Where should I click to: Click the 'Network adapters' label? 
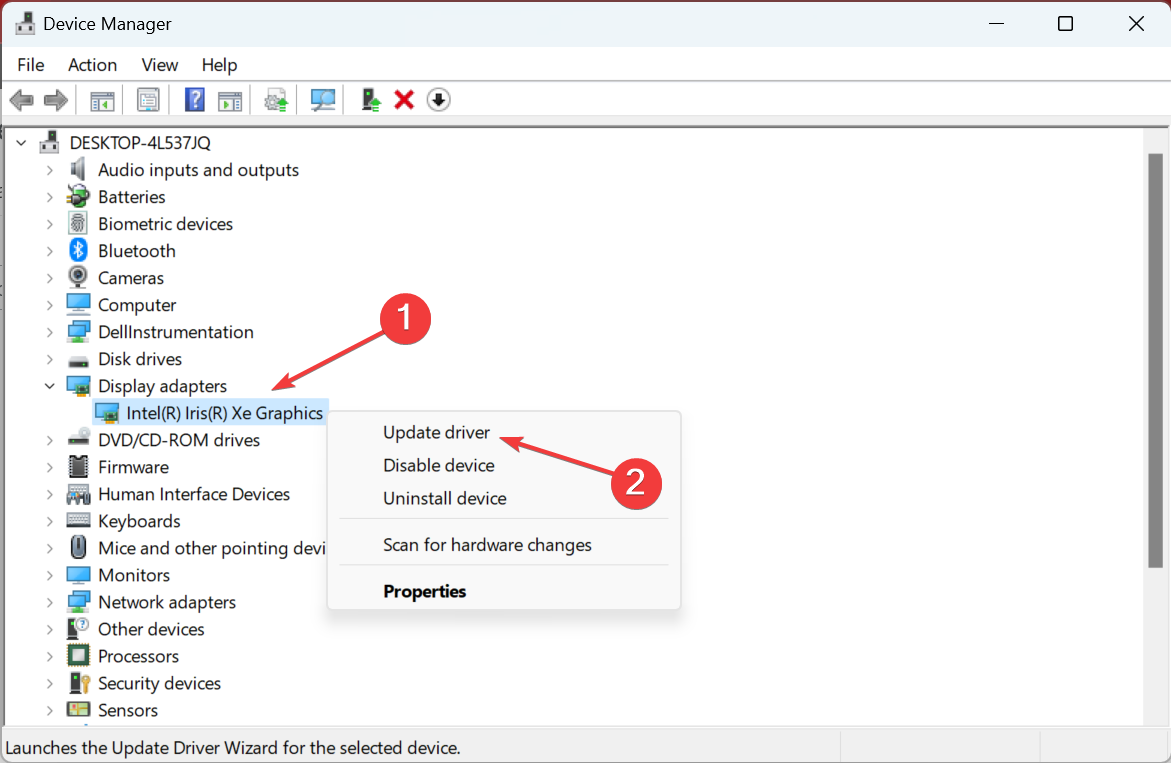(x=167, y=602)
